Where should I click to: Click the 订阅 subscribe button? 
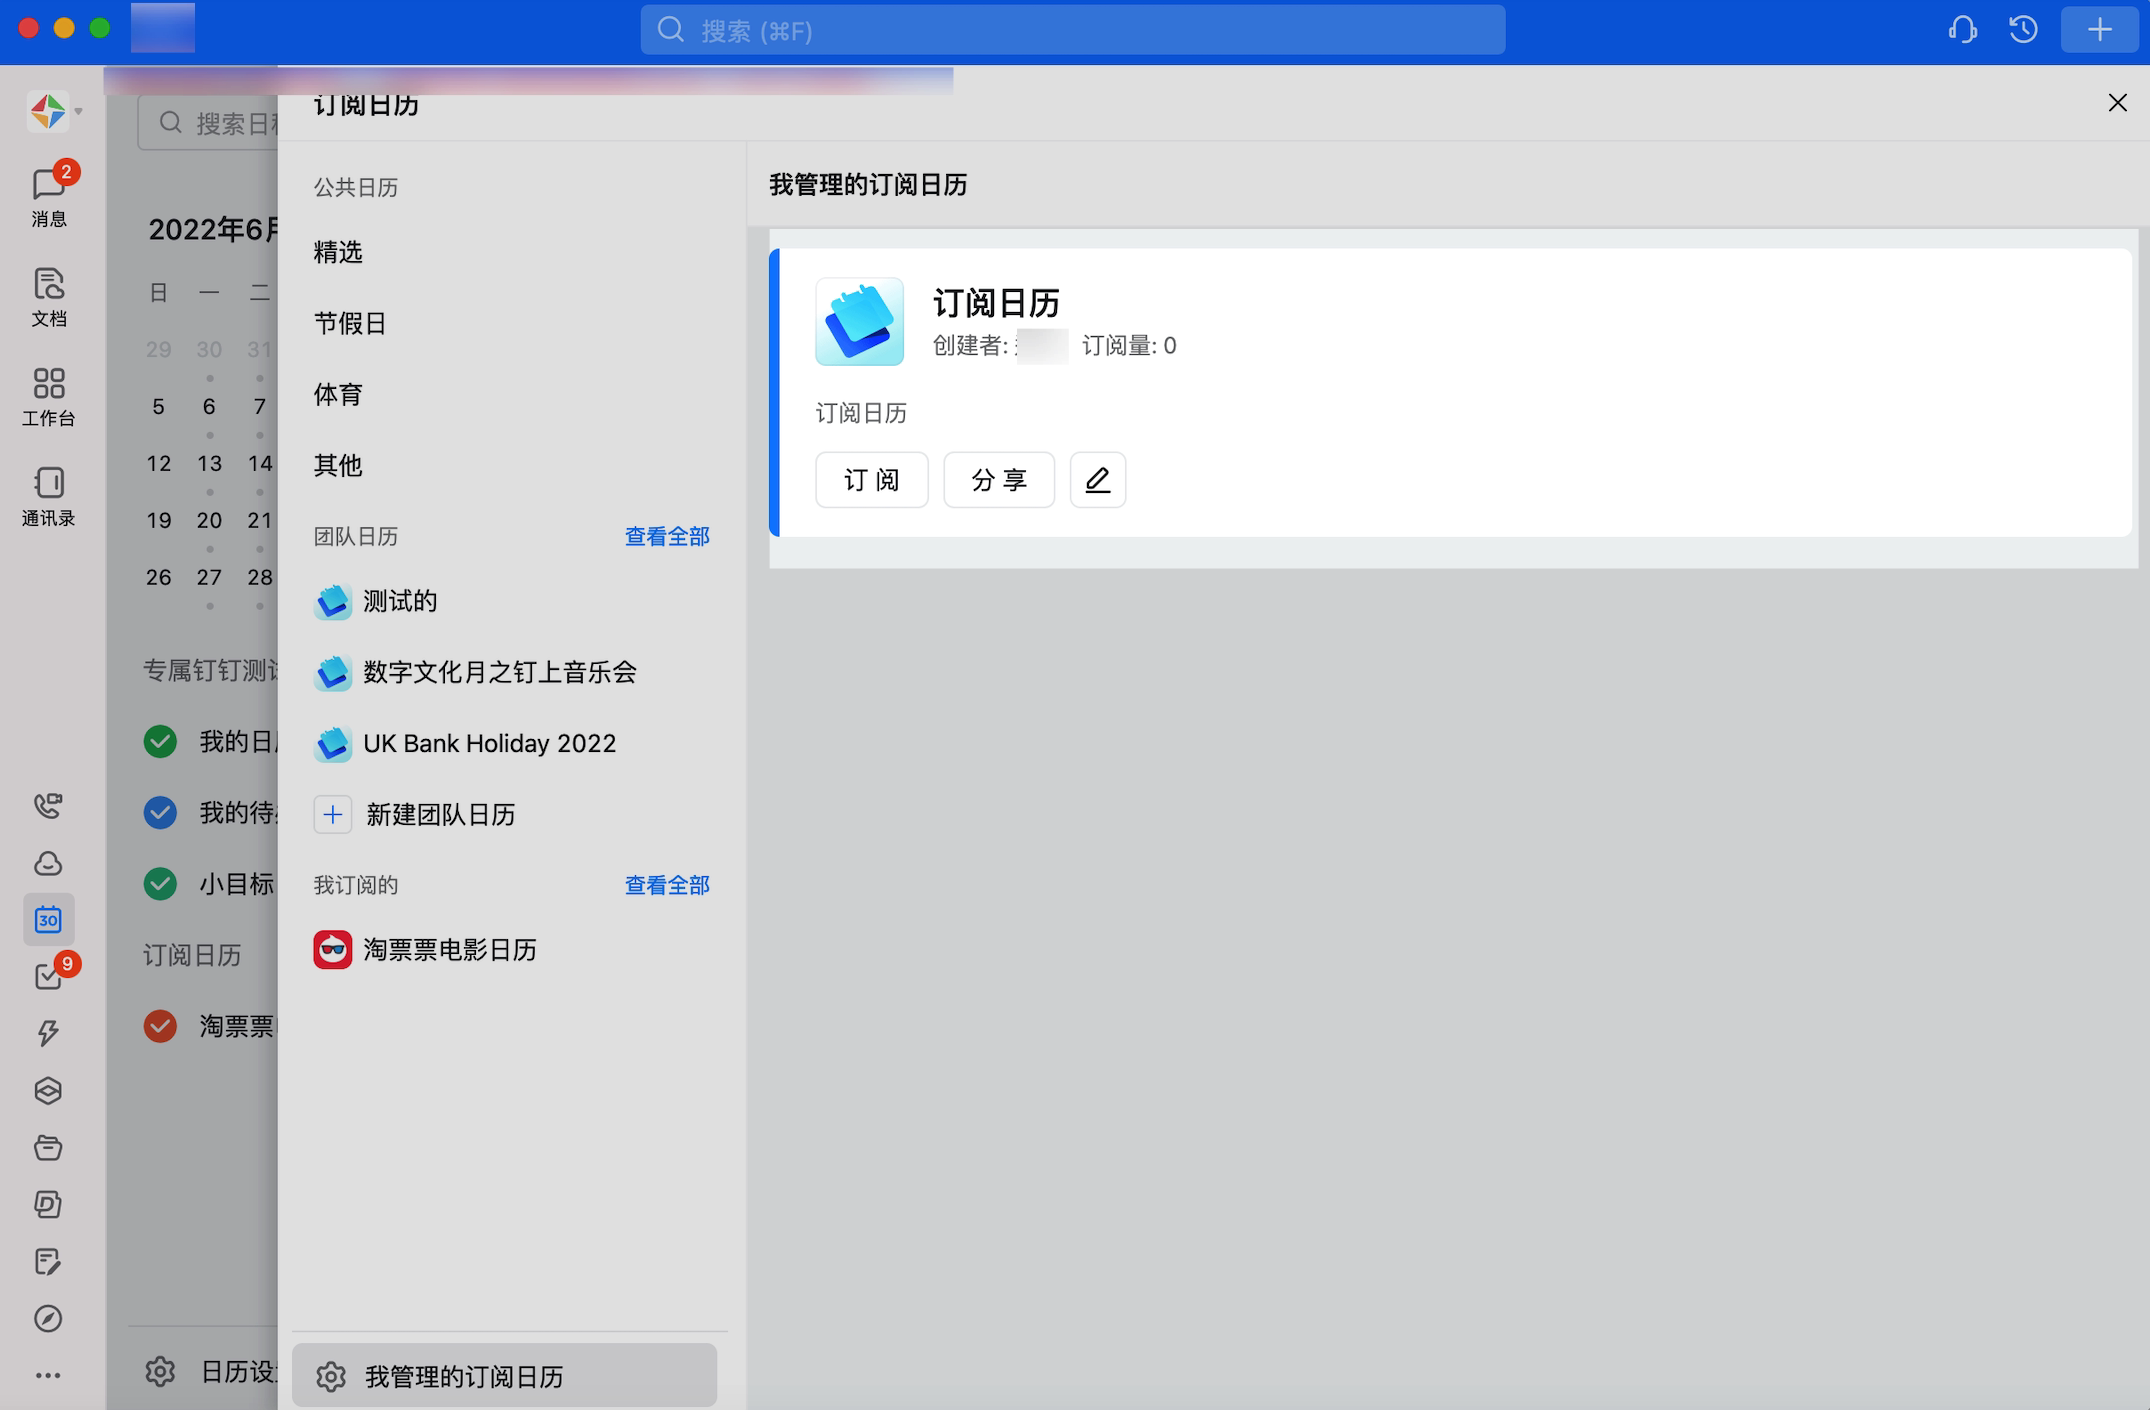tap(871, 480)
